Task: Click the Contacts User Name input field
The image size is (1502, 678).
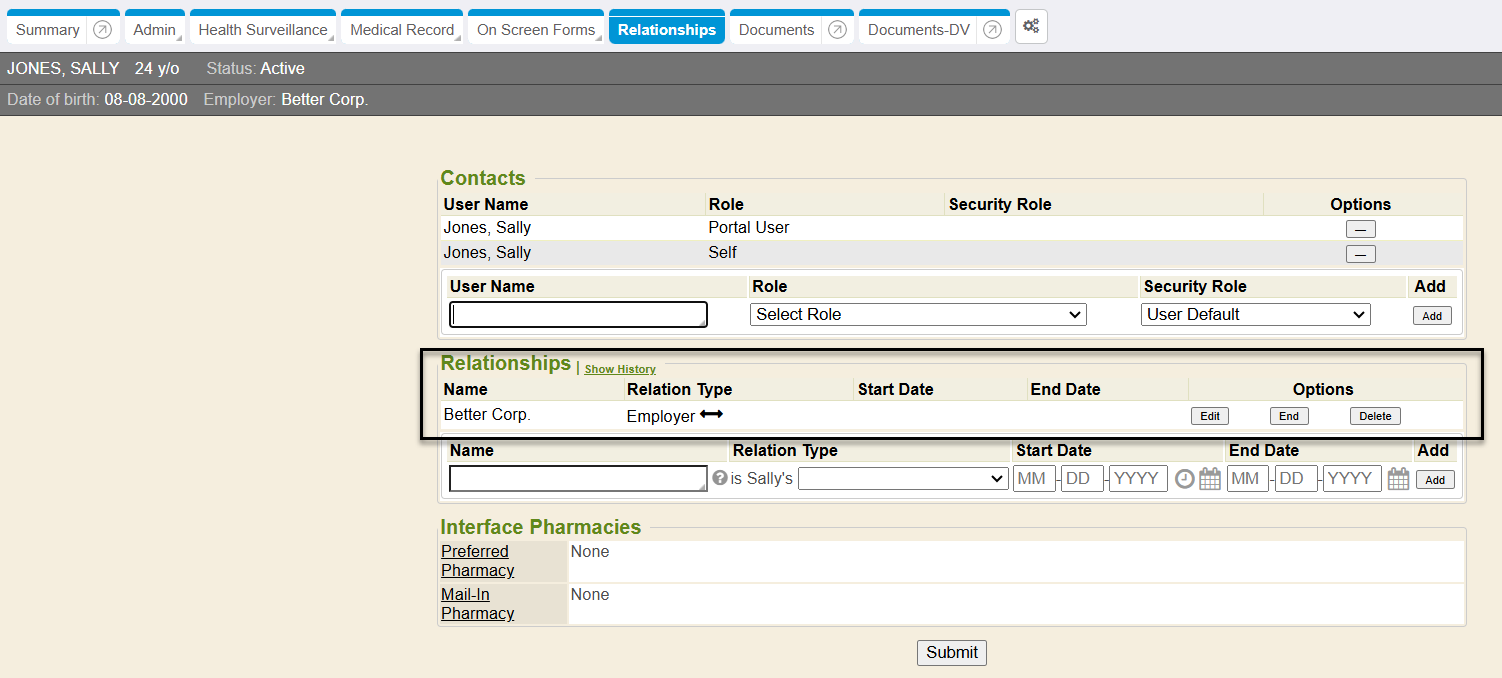Action: pos(578,315)
